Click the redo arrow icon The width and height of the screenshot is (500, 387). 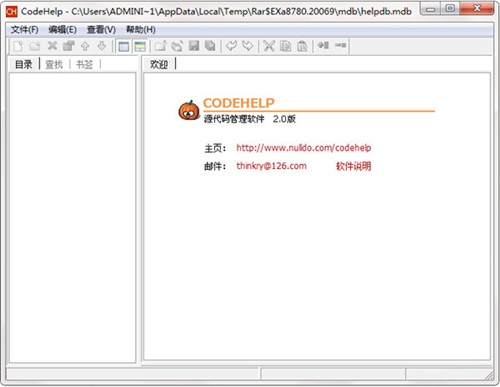[248, 46]
